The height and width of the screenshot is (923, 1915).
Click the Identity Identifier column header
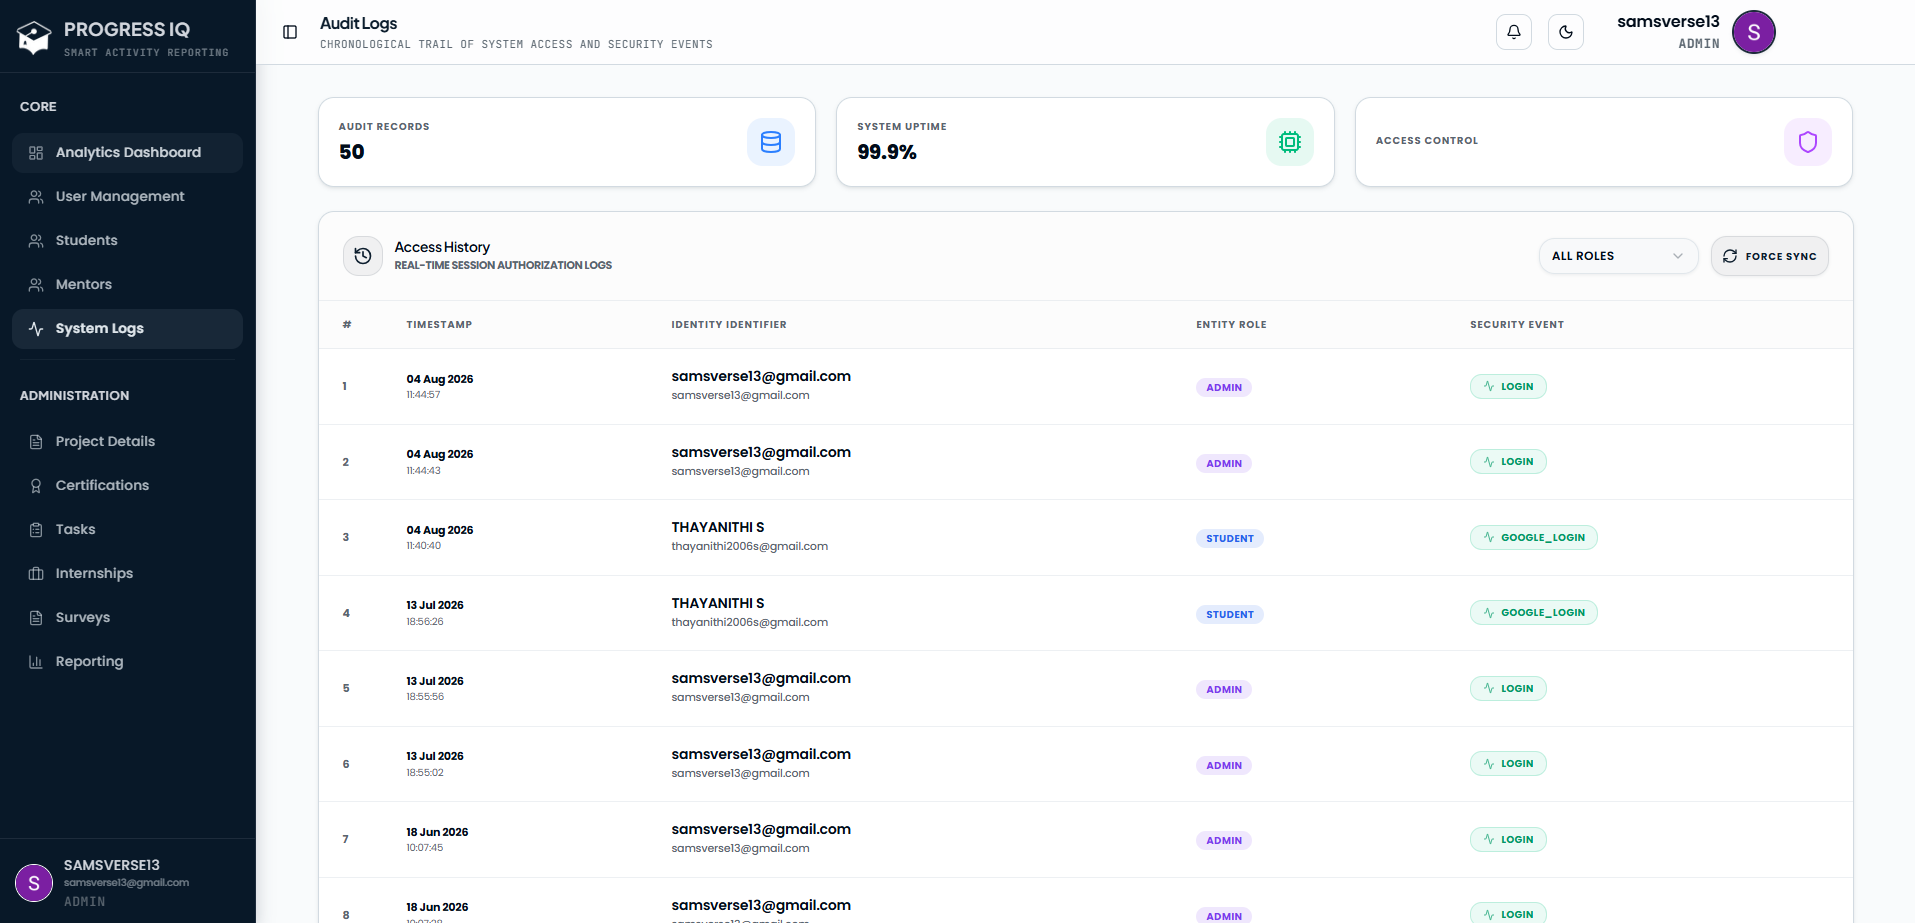(x=729, y=325)
